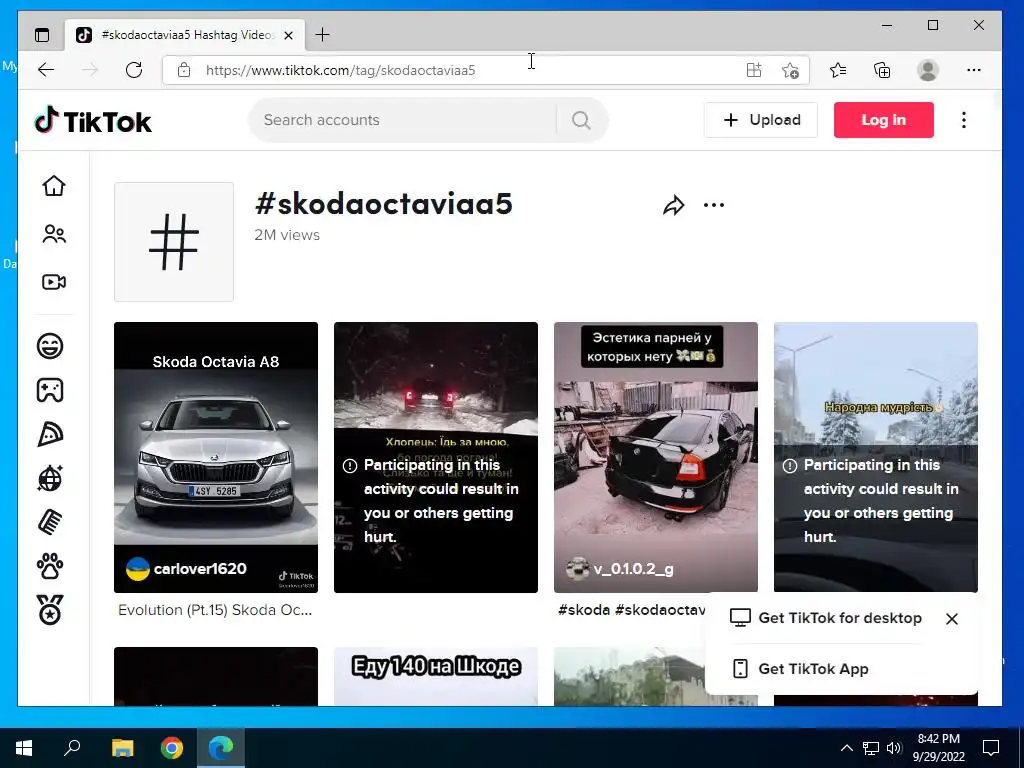The image size is (1024, 768).
Task: Open TikTok header vertical three-dot menu
Action: pyautogui.click(x=964, y=120)
